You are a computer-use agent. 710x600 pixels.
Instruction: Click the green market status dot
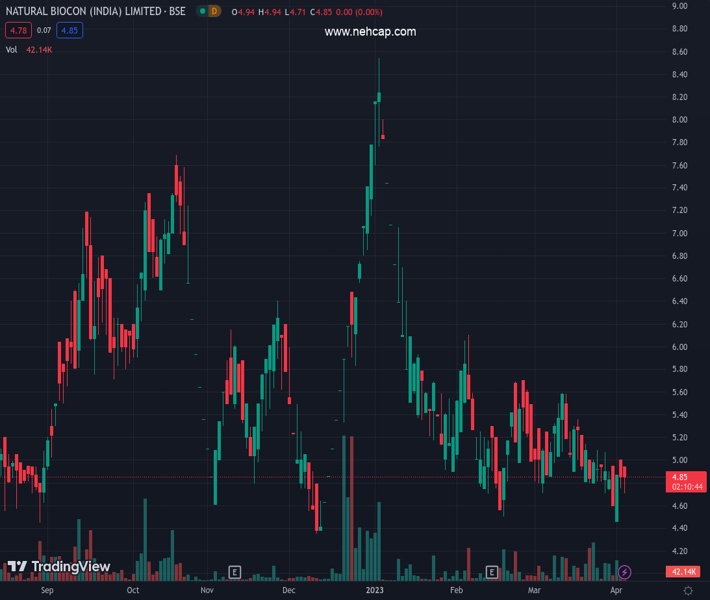coord(202,11)
